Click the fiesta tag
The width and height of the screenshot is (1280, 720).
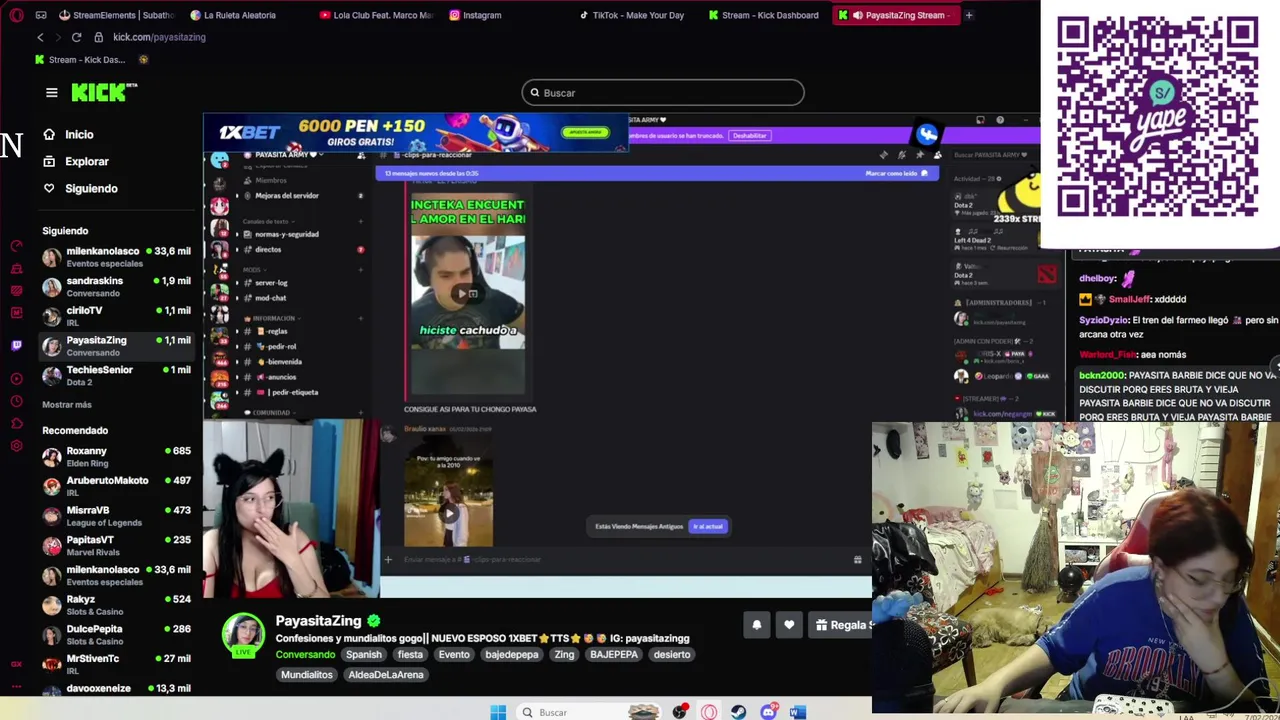(x=410, y=654)
